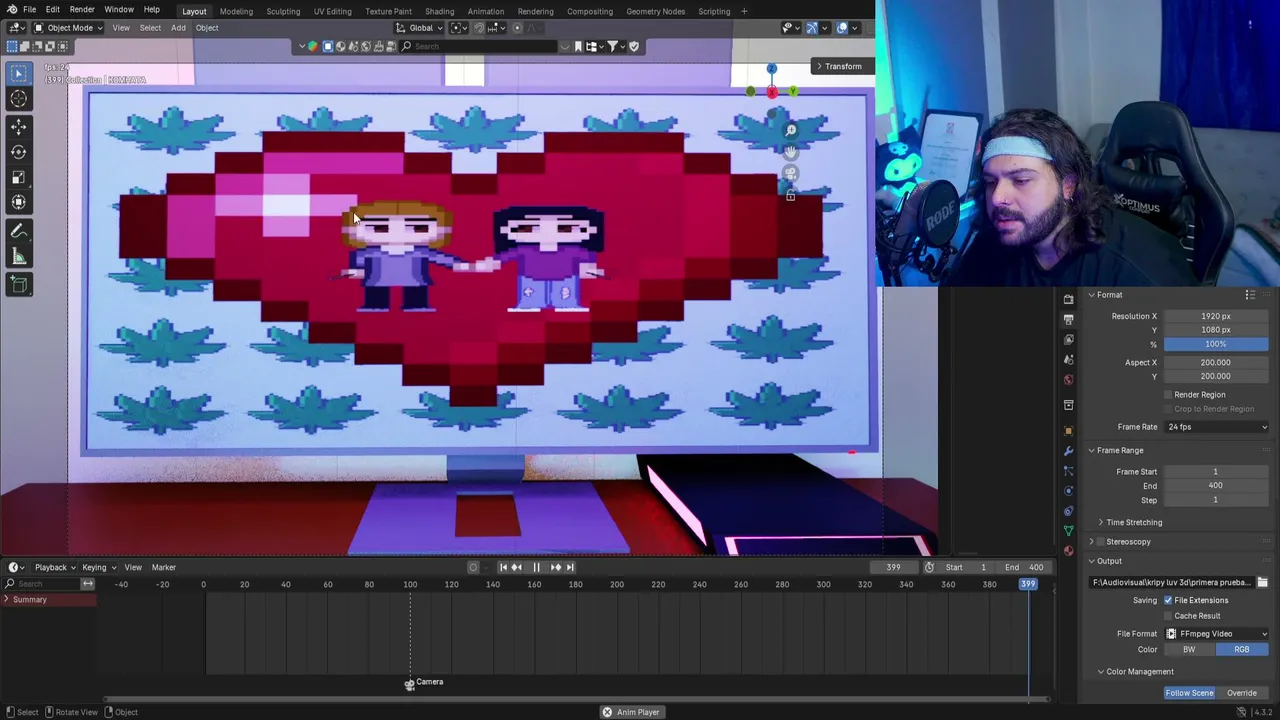This screenshot has width=1280, height=720.
Task: Select the Select Box tool
Action: coord(18,73)
